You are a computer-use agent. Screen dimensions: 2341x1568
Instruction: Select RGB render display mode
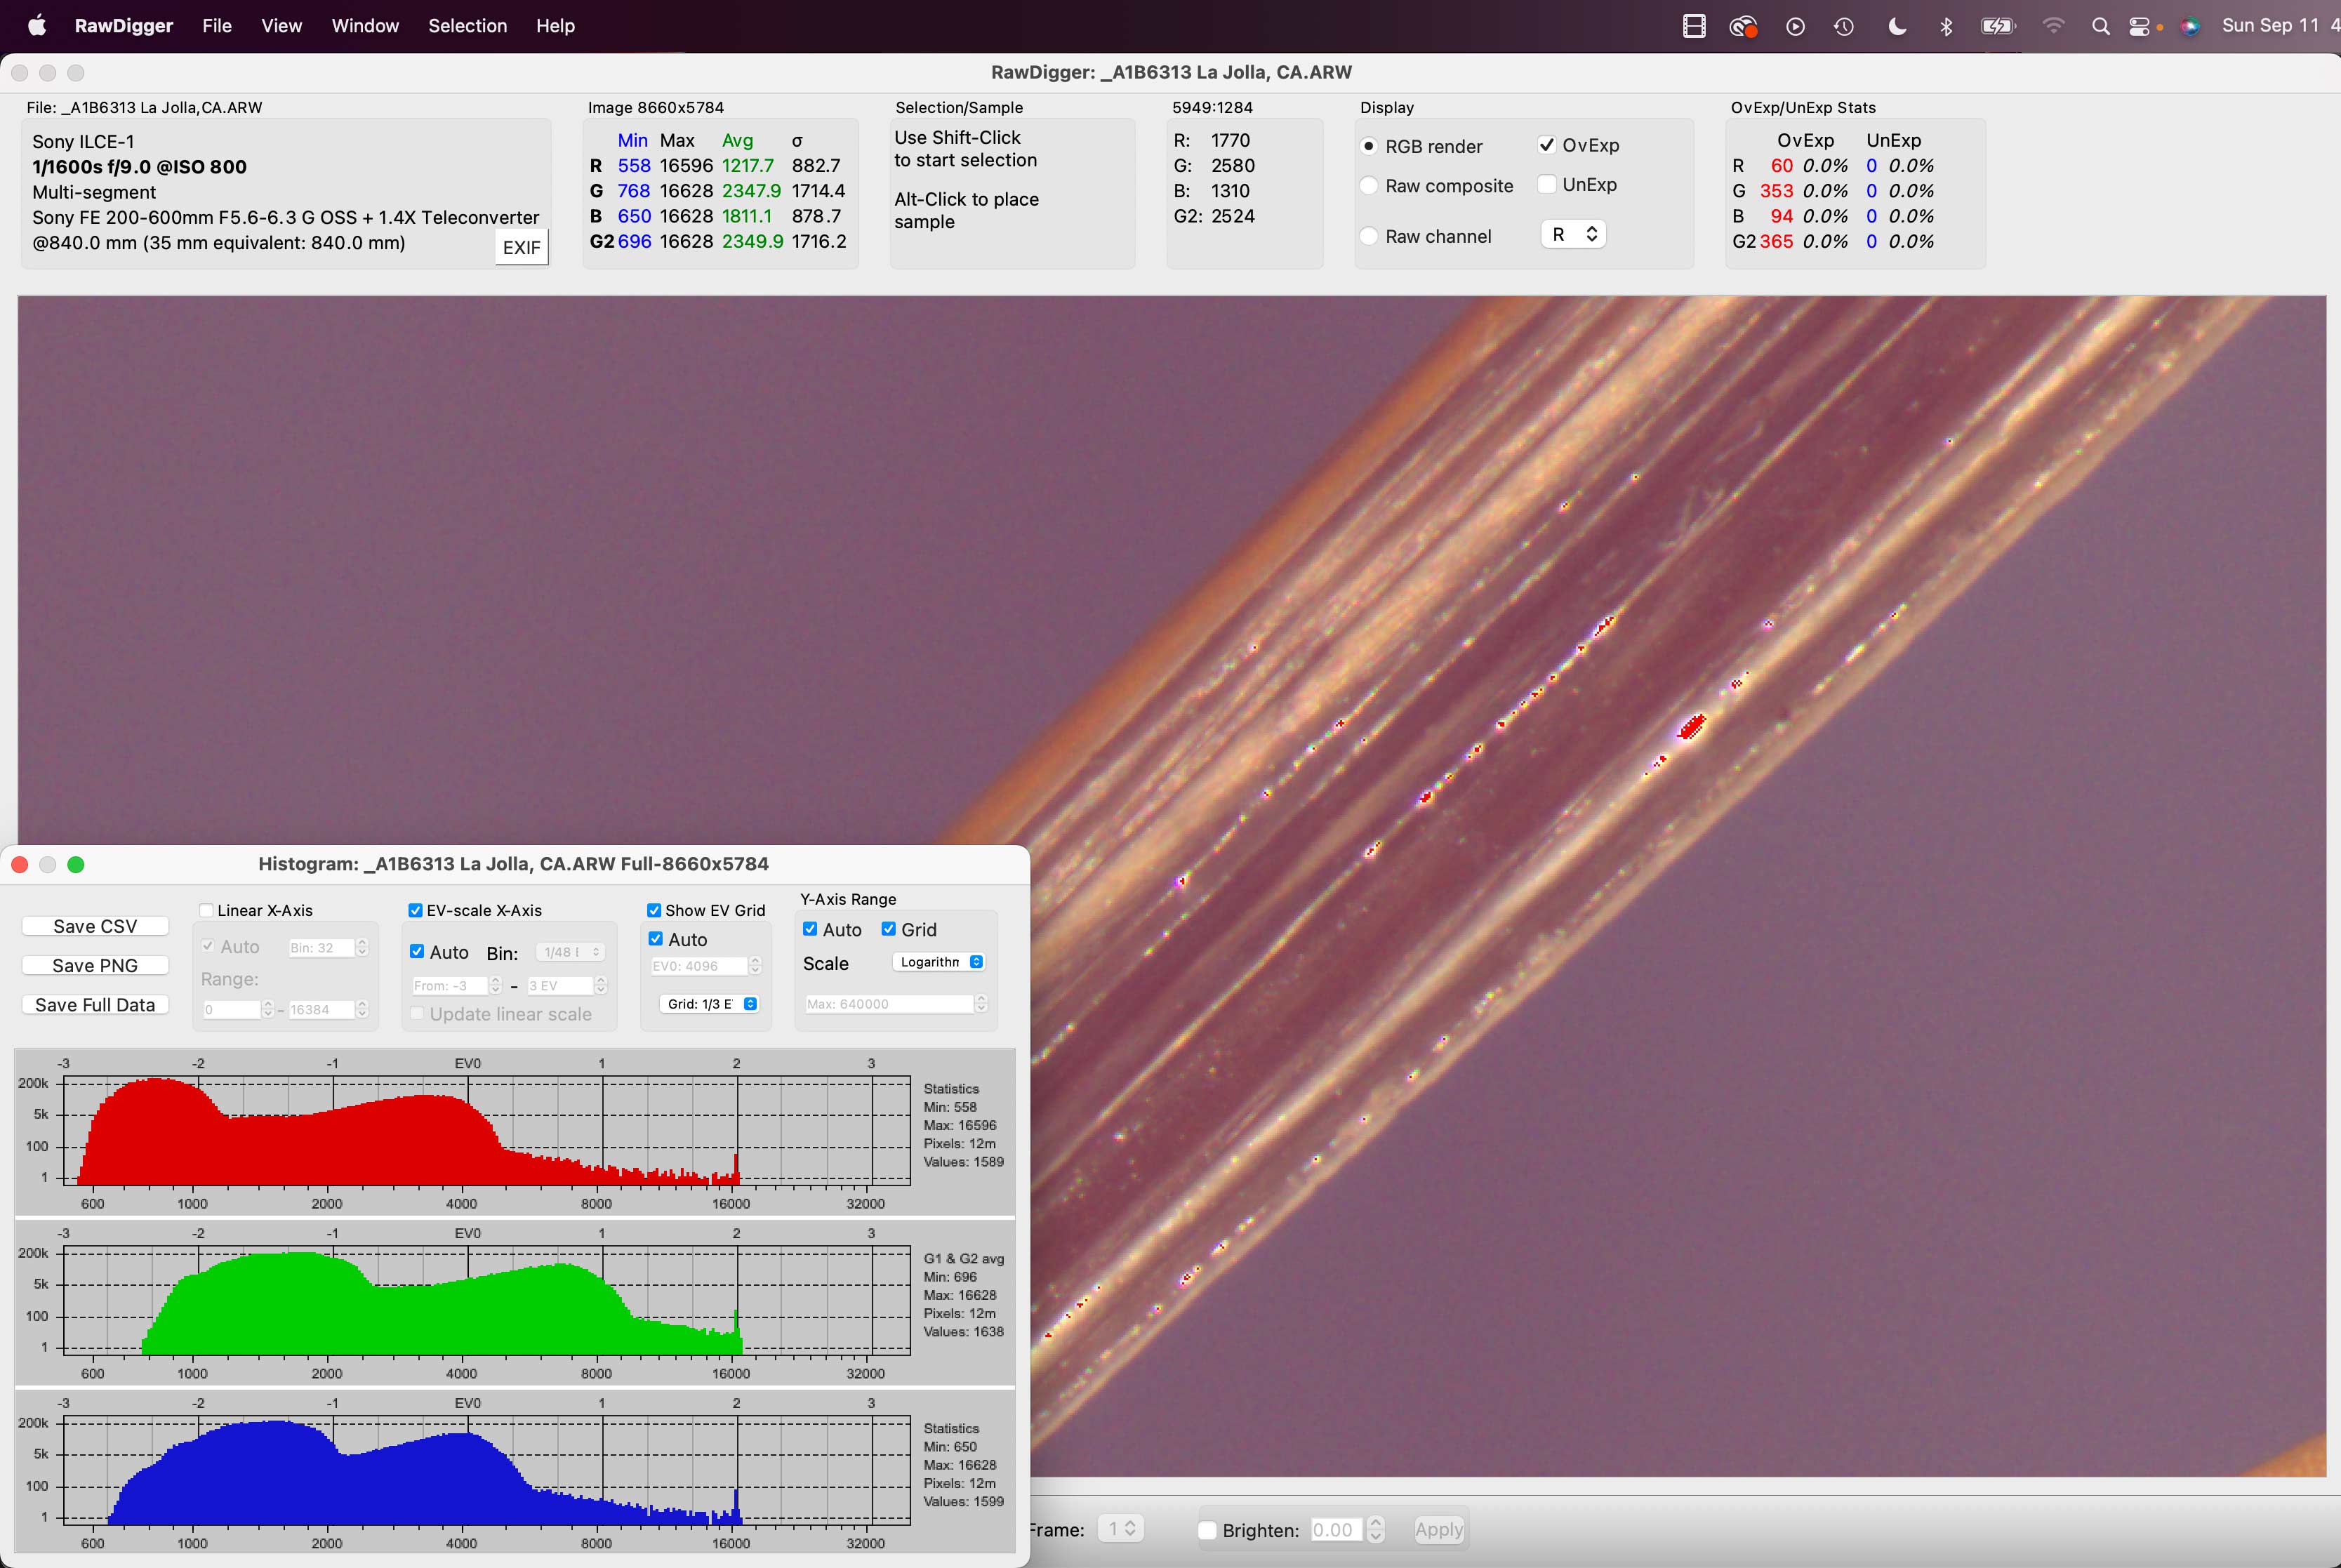[1369, 146]
